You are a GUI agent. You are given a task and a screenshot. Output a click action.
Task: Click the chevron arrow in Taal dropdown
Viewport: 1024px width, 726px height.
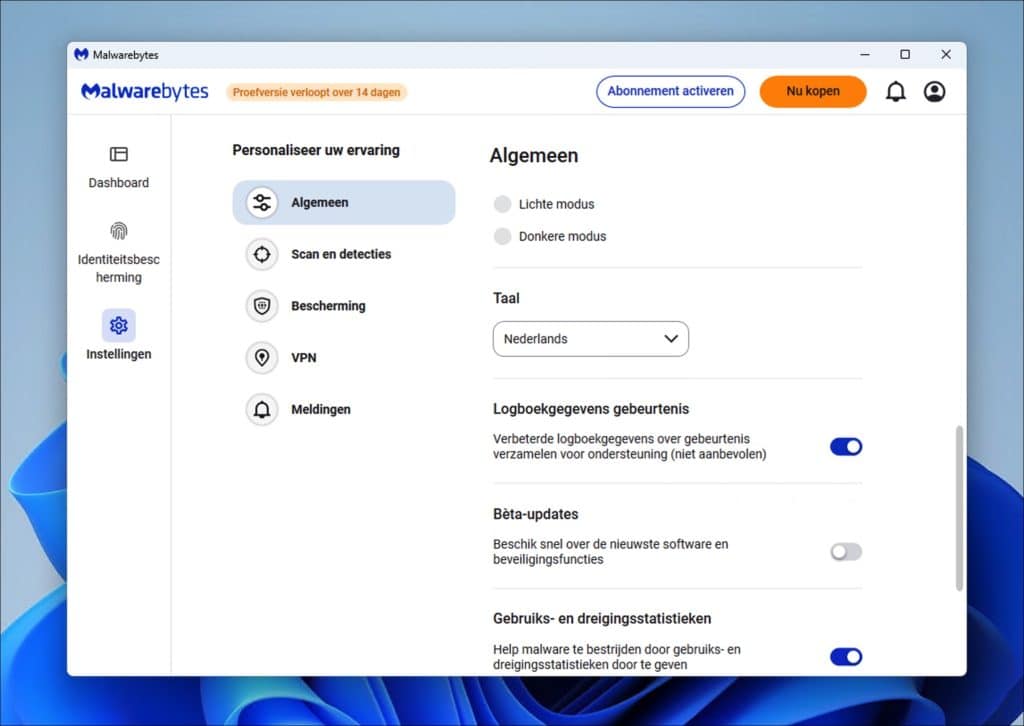coord(671,339)
